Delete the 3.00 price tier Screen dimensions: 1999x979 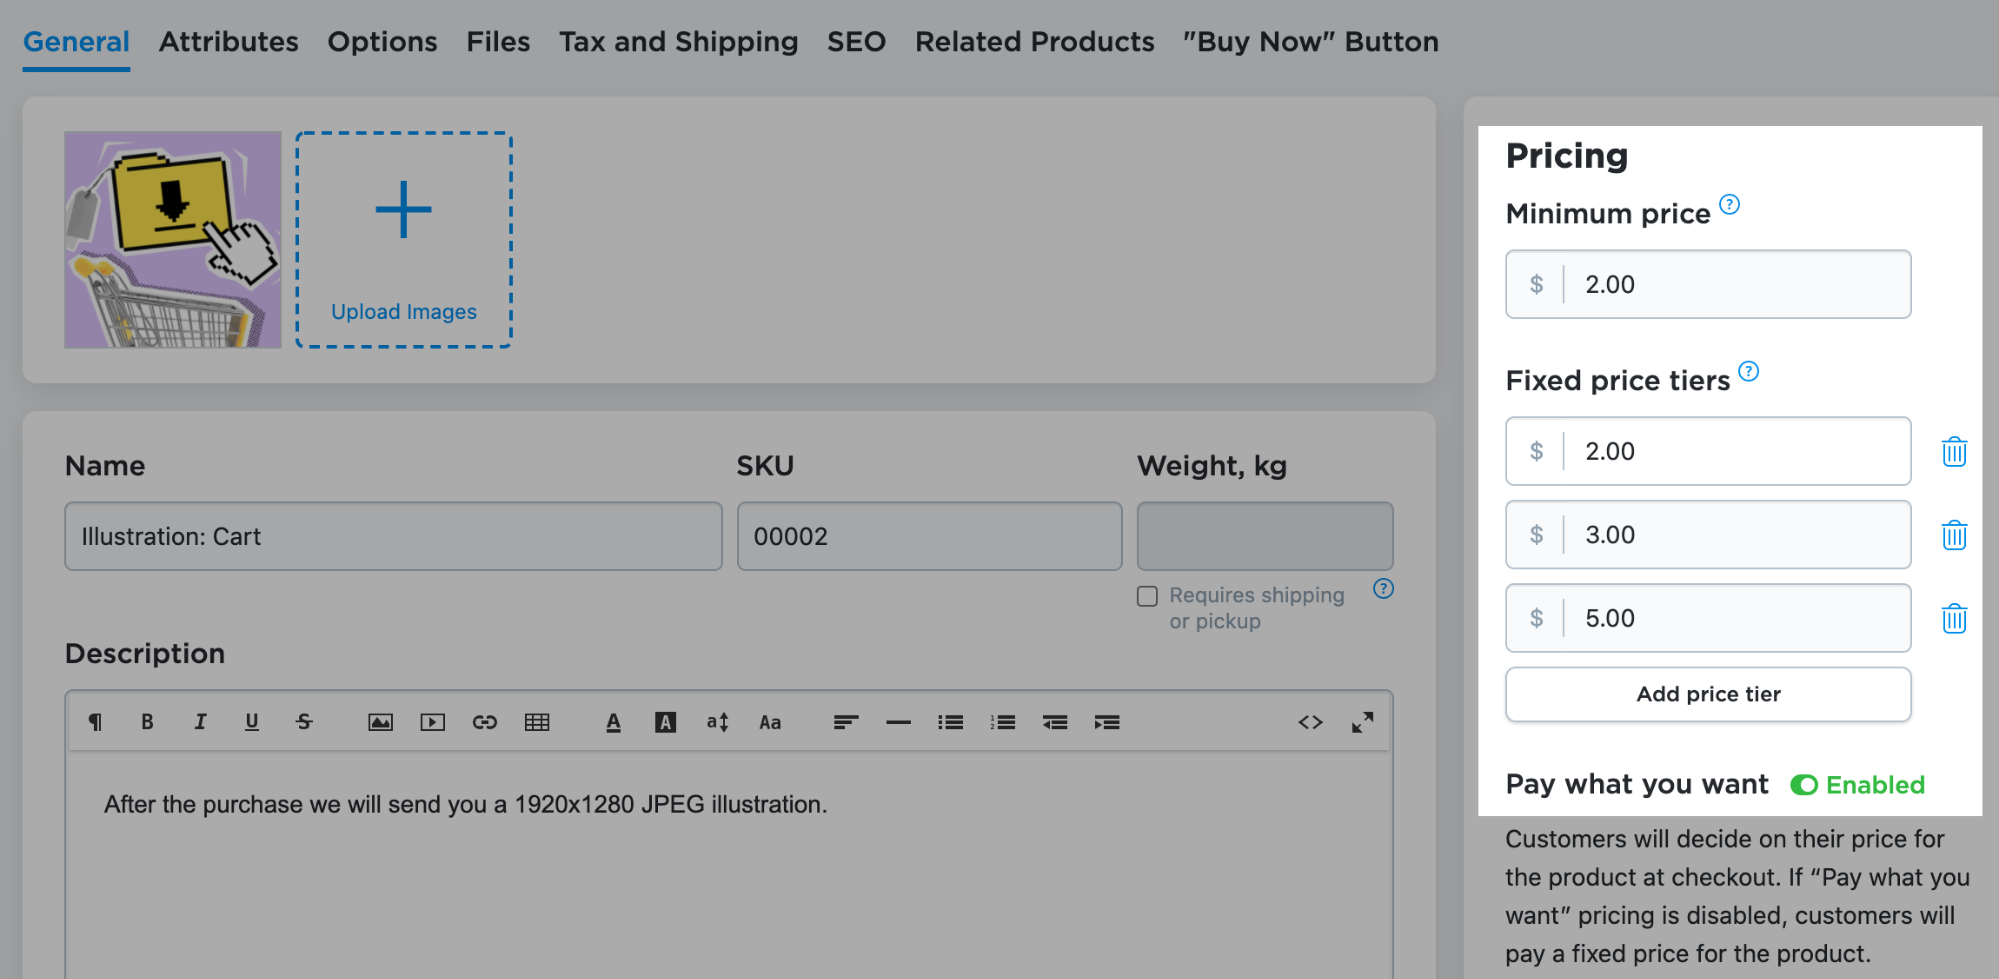pyautogui.click(x=1953, y=535)
